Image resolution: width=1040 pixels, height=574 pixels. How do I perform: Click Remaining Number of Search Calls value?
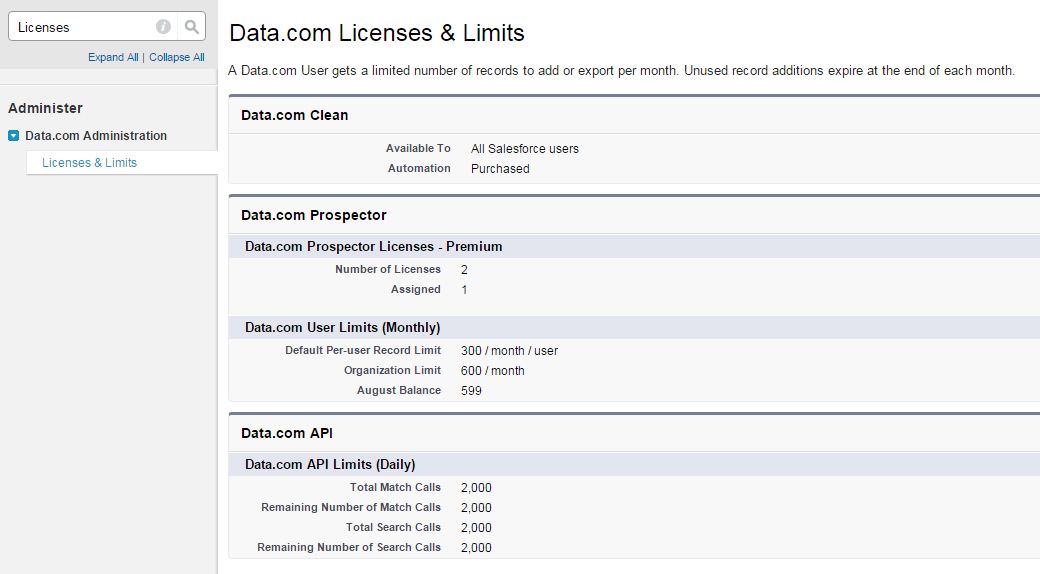click(476, 547)
